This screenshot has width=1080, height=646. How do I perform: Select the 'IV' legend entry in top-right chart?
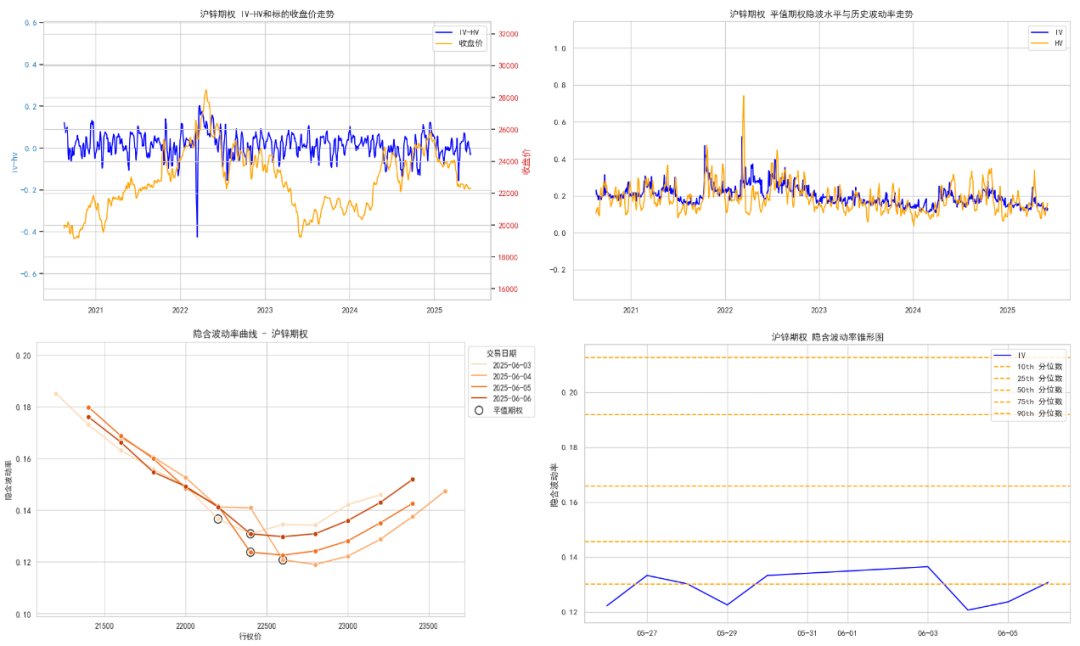click(x=1047, y=32)
